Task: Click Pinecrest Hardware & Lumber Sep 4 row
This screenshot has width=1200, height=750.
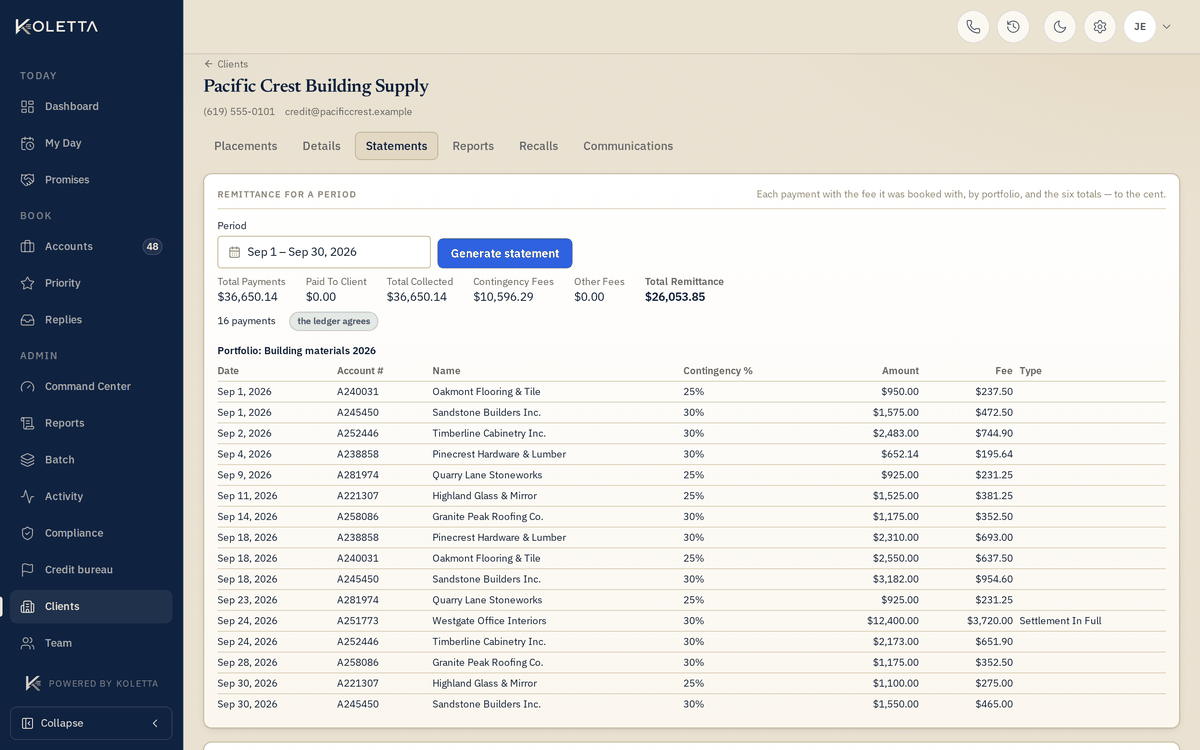Action: 499,454
